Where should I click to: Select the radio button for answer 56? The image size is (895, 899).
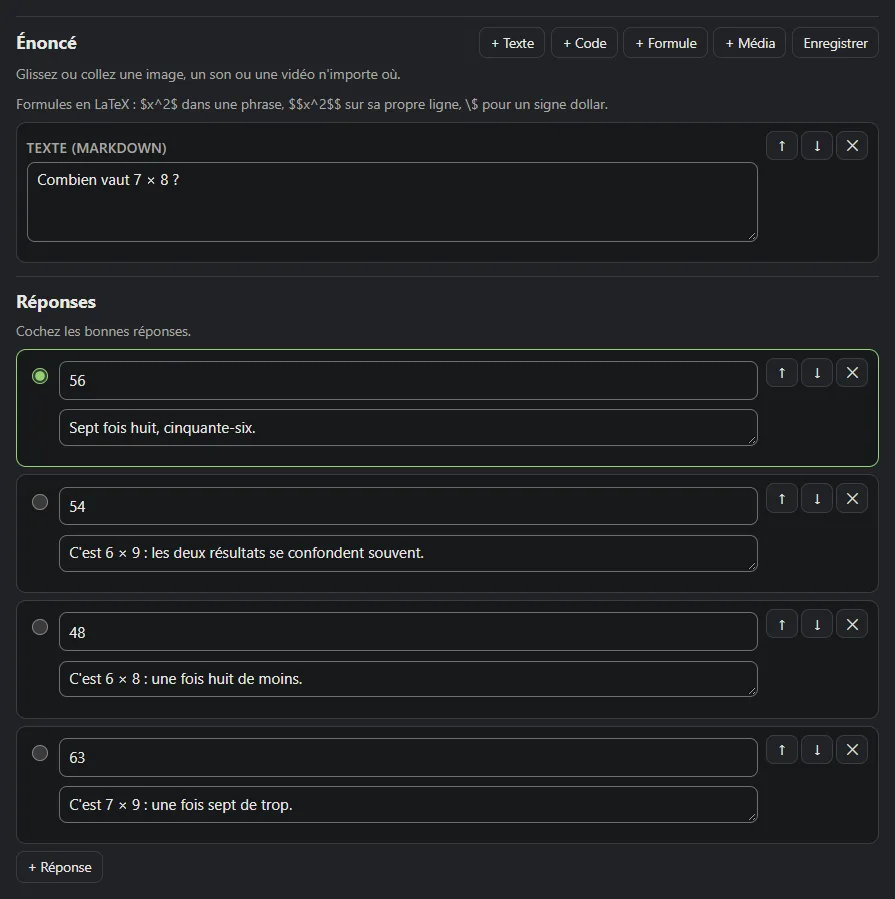click(40, 376)
